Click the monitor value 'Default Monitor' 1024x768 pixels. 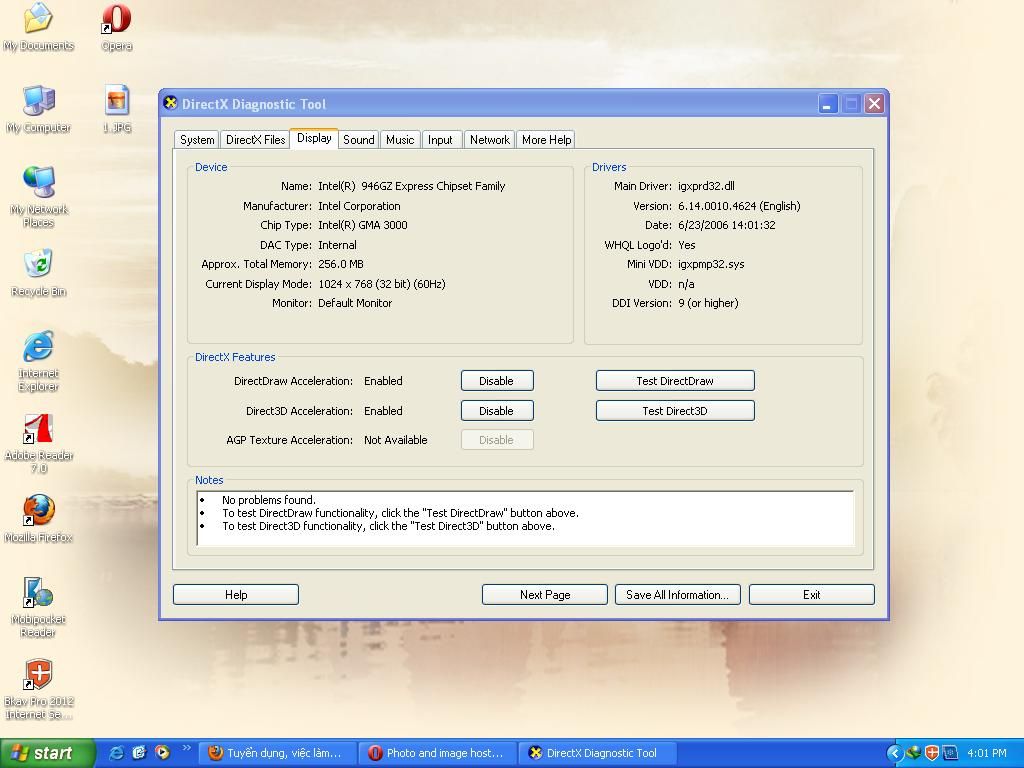[x=355, y=303]
